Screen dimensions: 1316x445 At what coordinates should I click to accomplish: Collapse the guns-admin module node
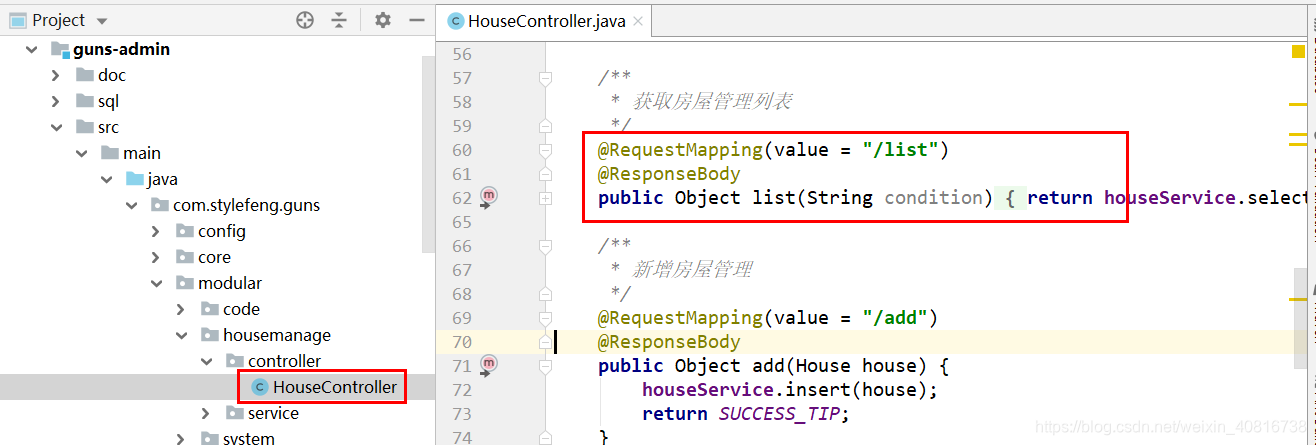tap(32, 49)
